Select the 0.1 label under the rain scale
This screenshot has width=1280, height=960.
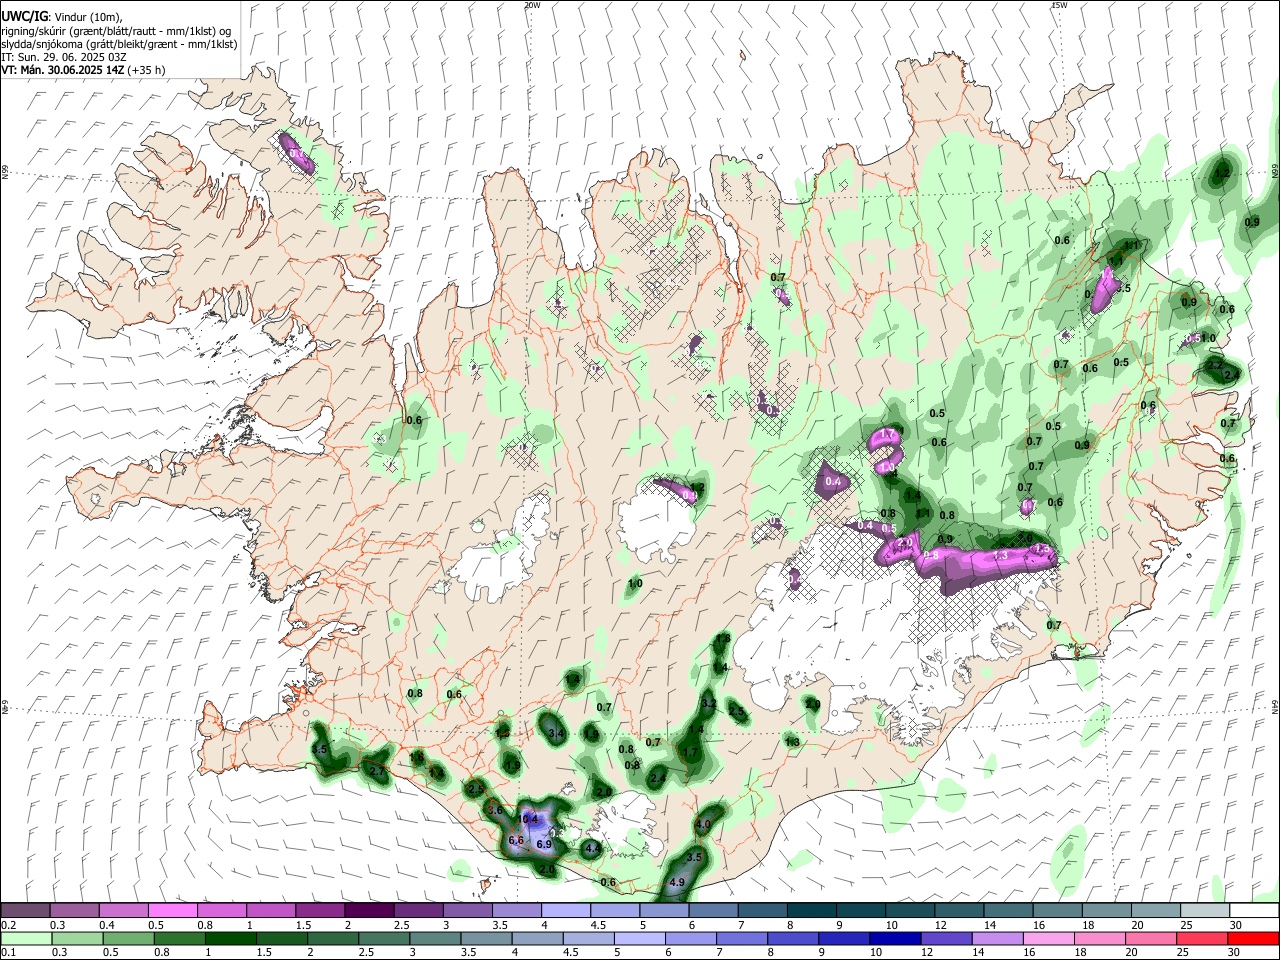8,953
